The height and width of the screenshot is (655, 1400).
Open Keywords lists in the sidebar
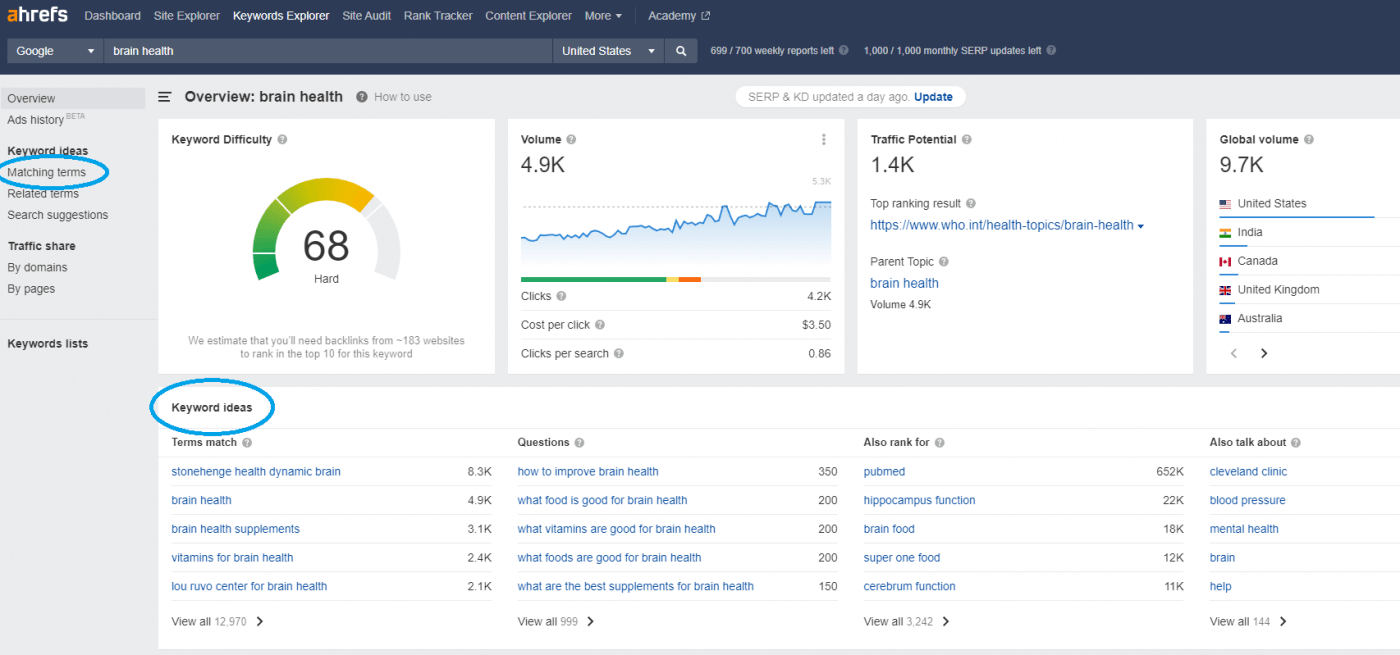pyautogui.click(x=48, y=344)
